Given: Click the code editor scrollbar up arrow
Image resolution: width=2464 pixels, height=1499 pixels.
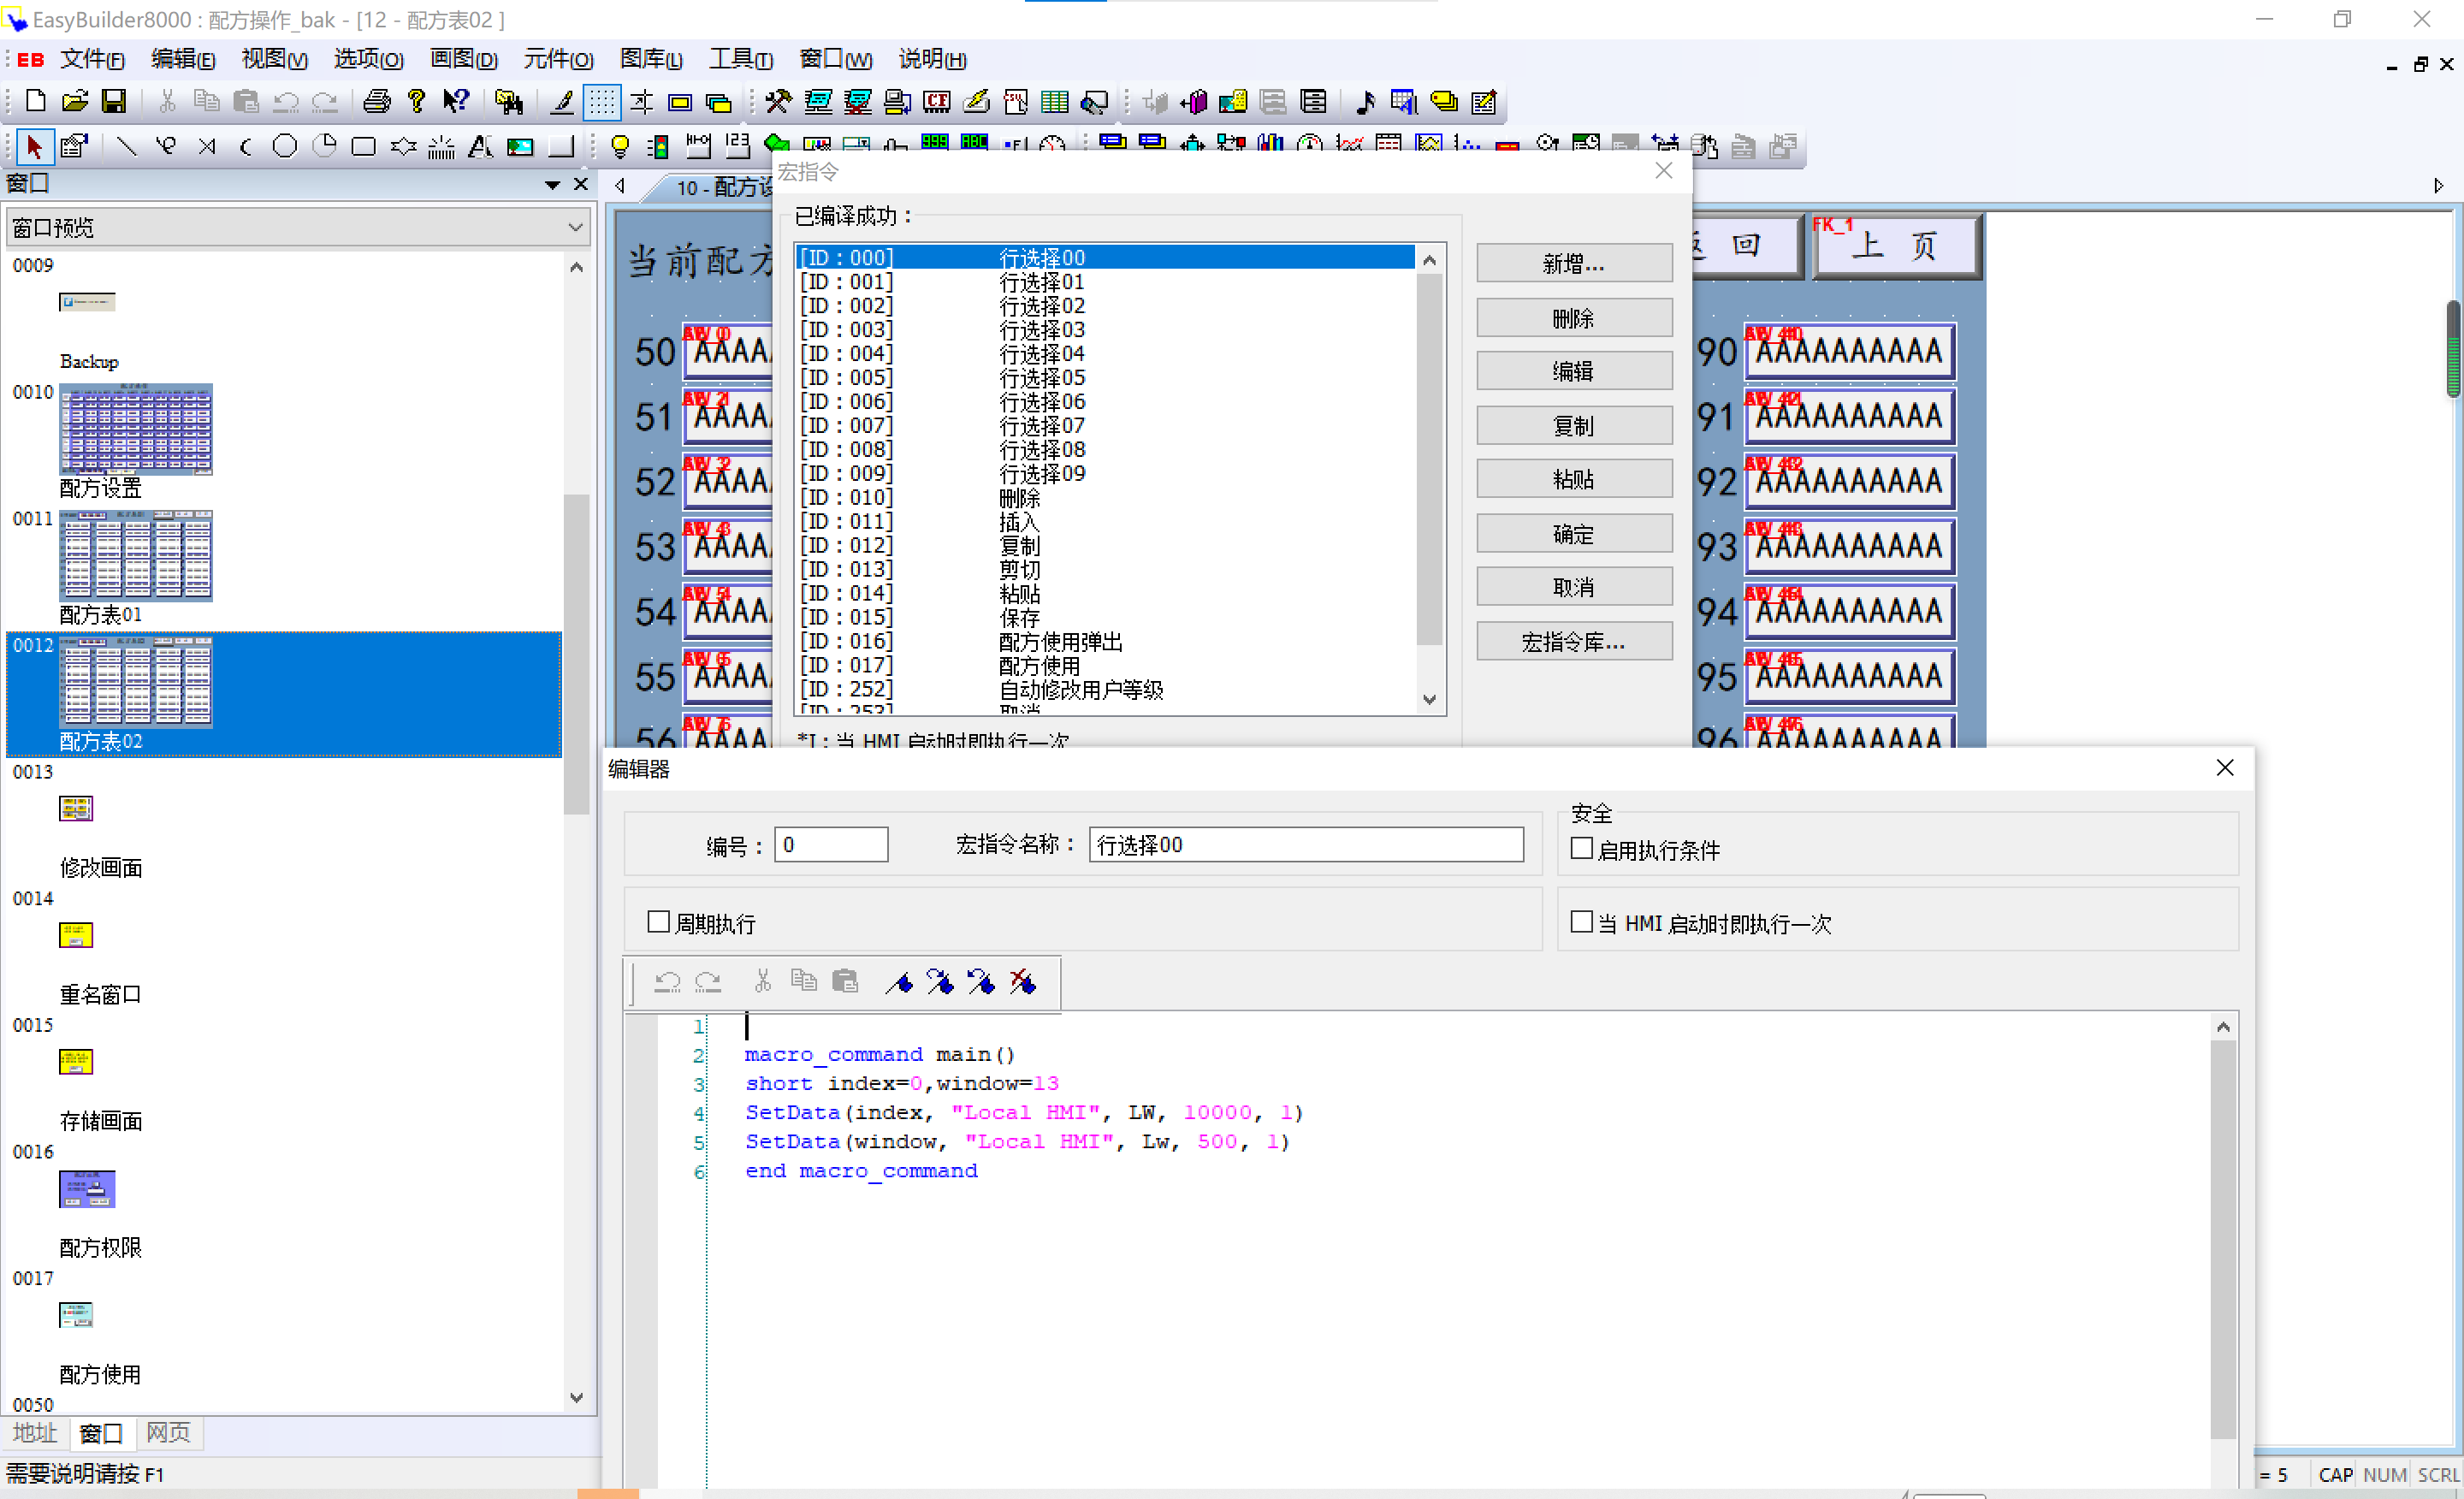Looking at the screenshot, I should 2223,1027.
